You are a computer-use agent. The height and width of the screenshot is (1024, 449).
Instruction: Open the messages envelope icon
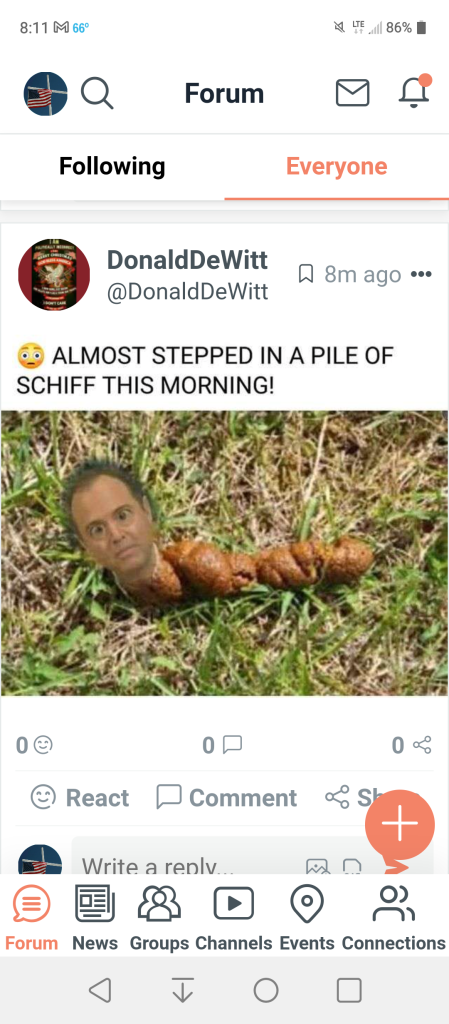click(352, 93)
